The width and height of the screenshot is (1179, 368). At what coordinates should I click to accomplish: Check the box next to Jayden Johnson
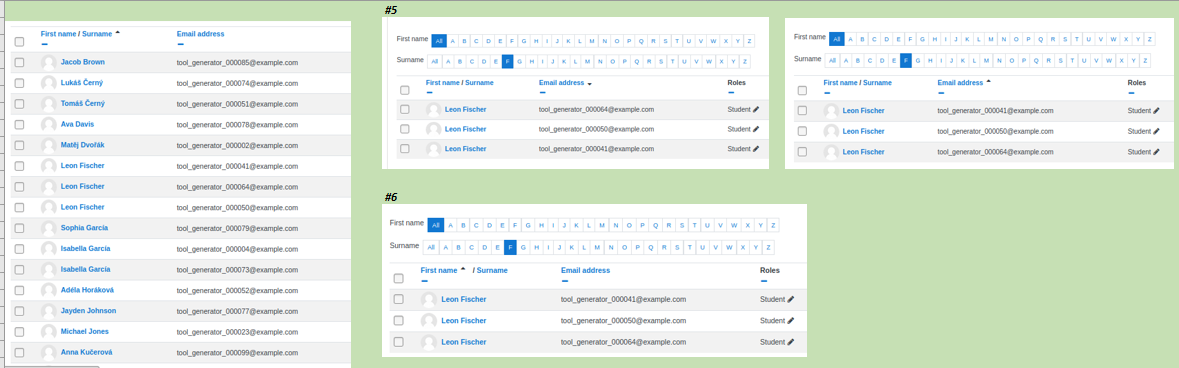click(x=20, y=311)
